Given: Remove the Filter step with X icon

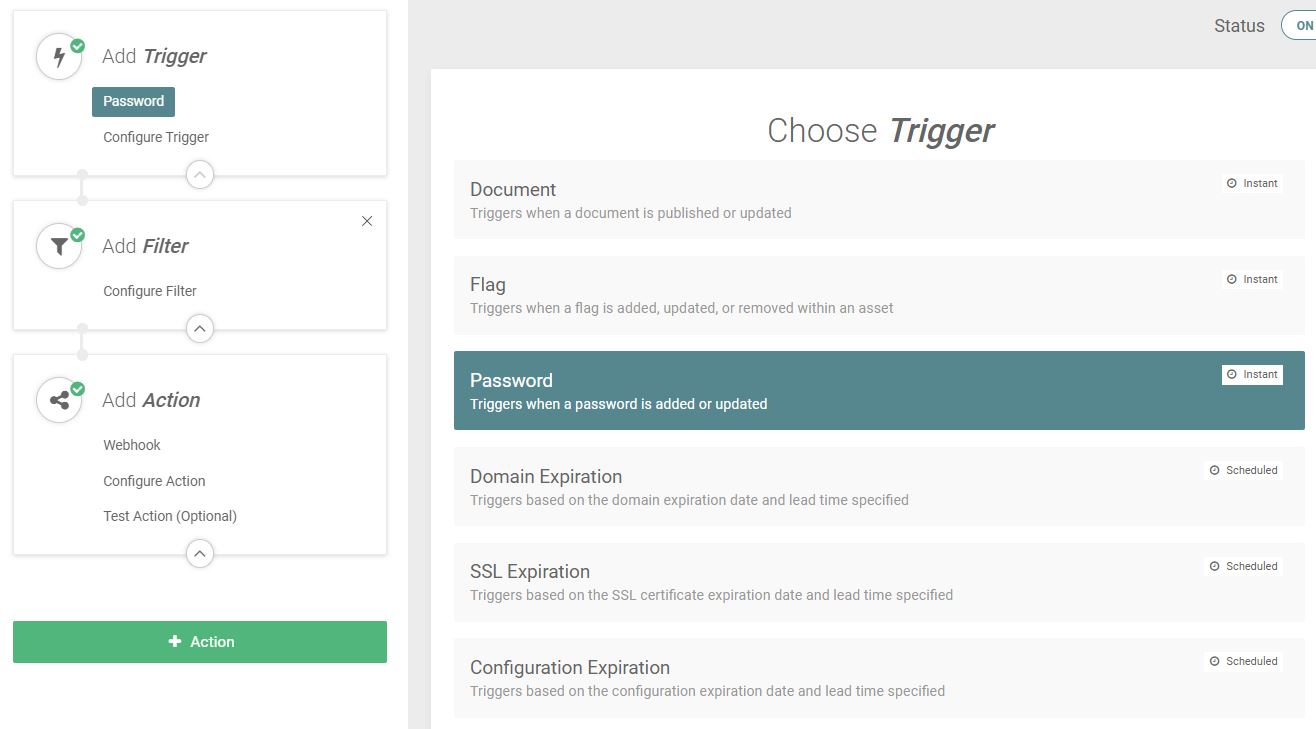Looking at the screenshot, I should 367,221.
